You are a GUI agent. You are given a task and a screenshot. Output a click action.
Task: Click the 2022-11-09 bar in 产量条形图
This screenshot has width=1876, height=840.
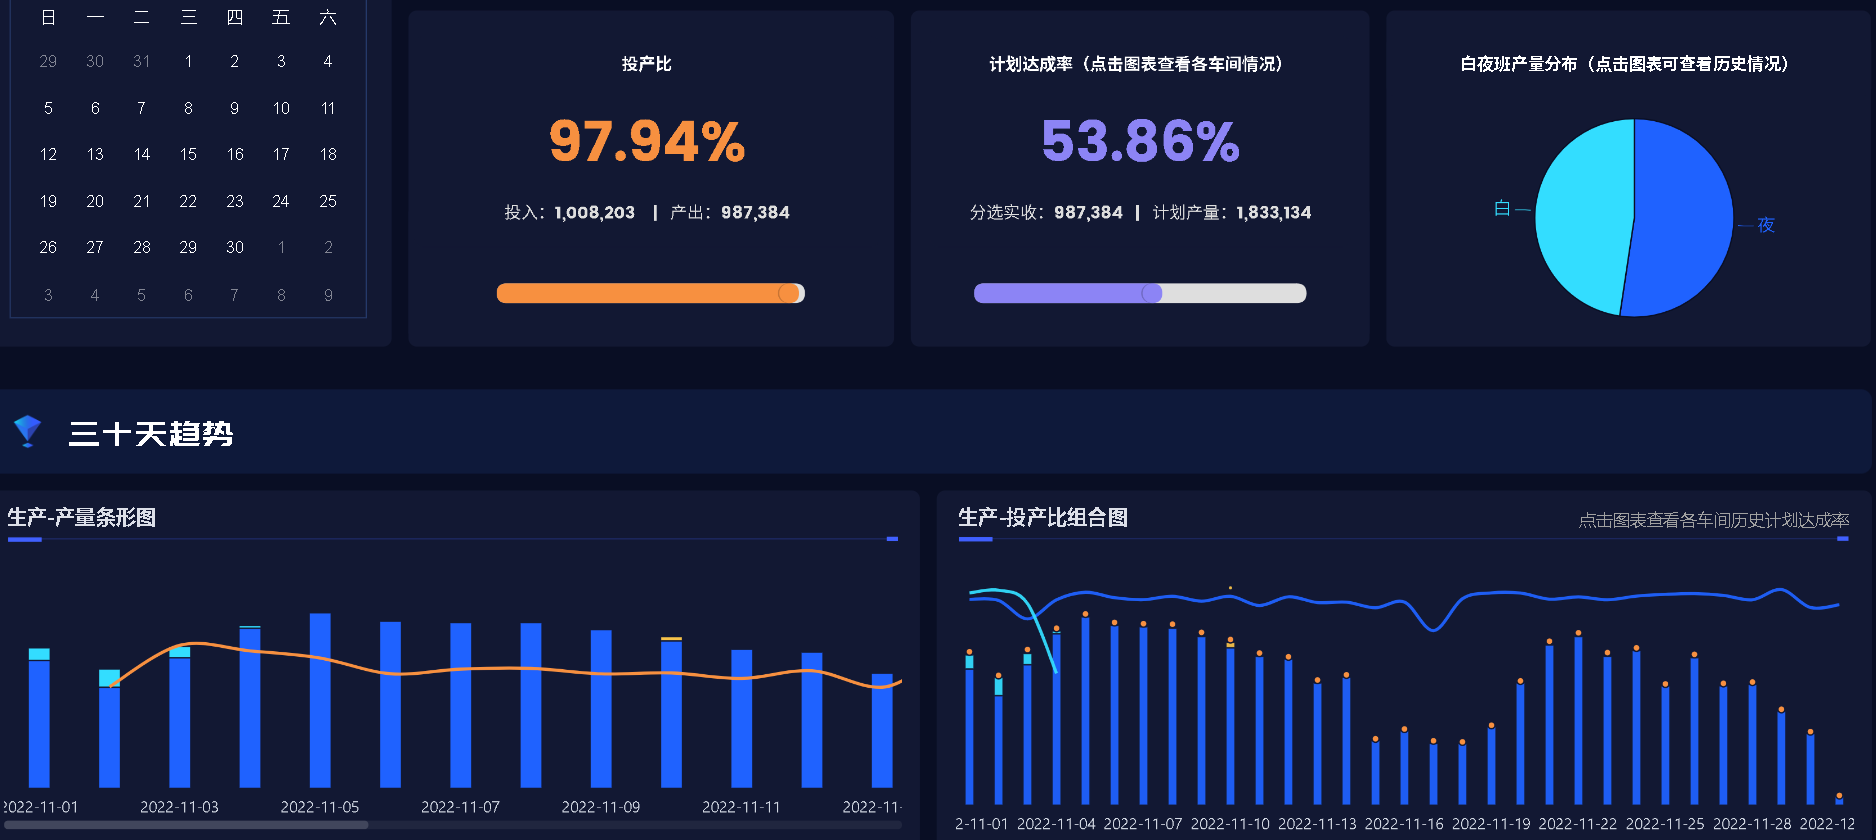(x=601, y=708)
